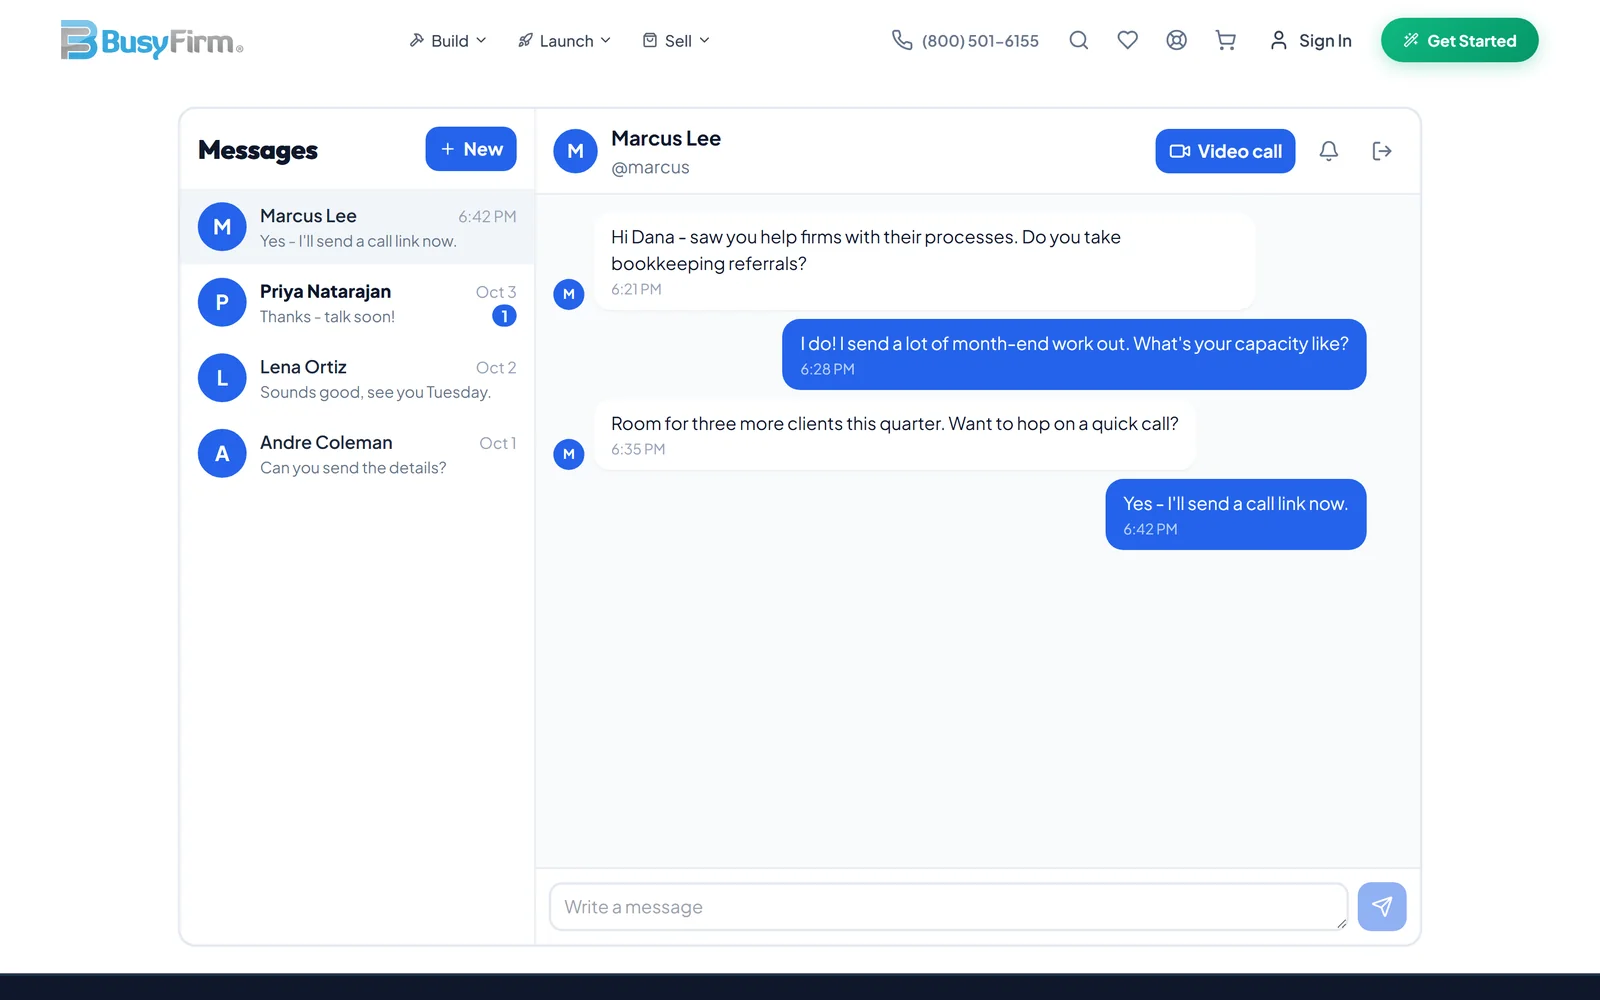Viewport: 1600px width, 1000px height.
Task: Open the shopping cart icon
Action: (1225, 40)
